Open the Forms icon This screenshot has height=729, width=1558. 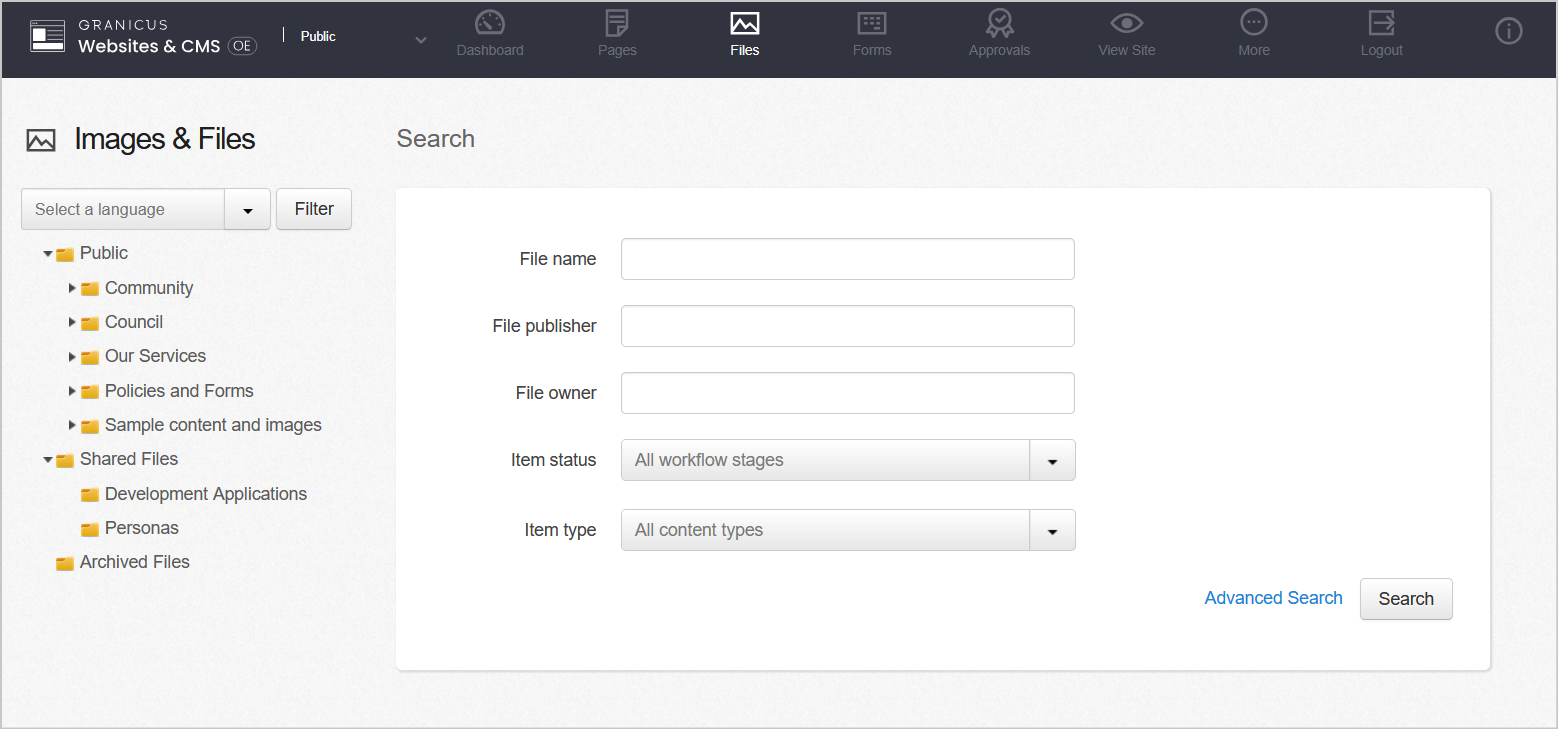tap(872, 23)
